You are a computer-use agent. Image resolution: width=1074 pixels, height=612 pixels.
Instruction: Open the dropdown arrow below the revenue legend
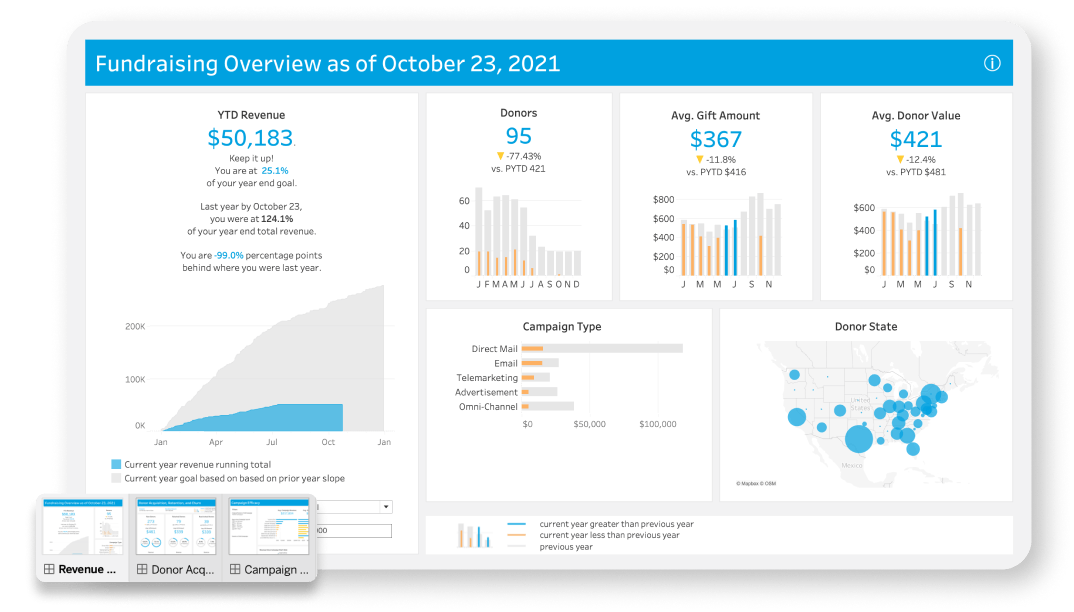[386, 507]
